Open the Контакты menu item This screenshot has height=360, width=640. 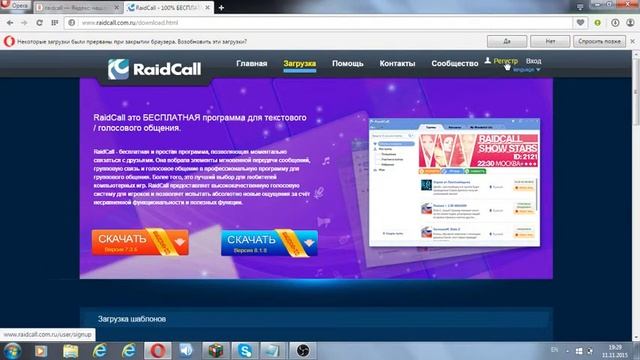coord(397,64)
